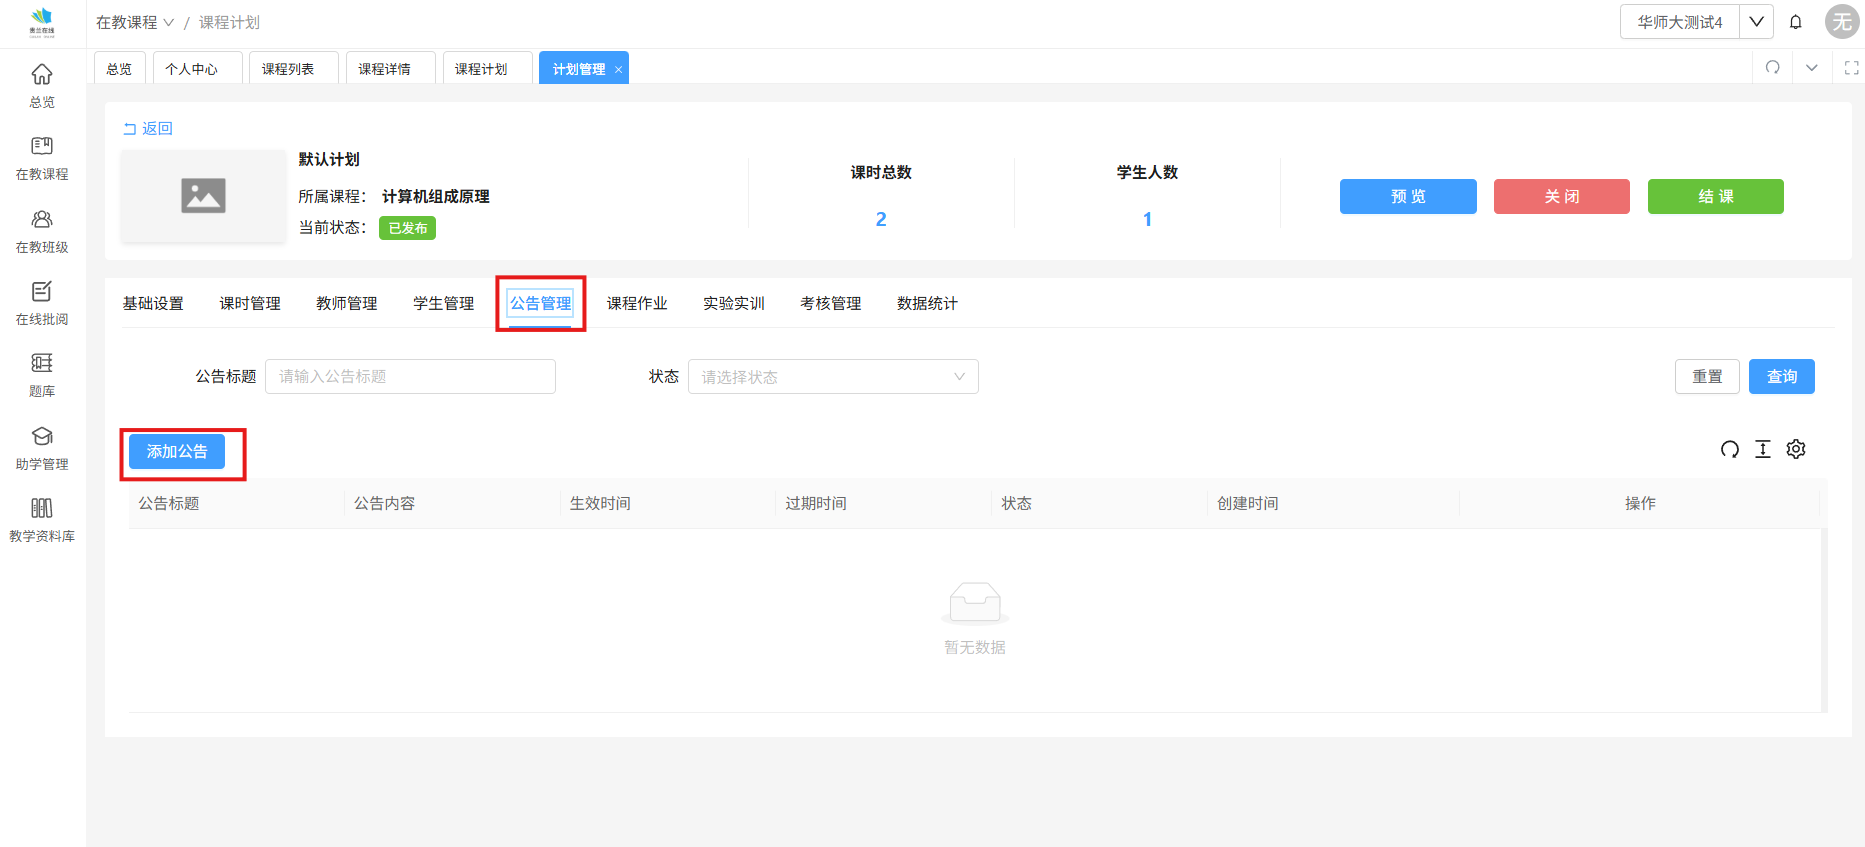Click the notification bell icon

click(1796, 22)
